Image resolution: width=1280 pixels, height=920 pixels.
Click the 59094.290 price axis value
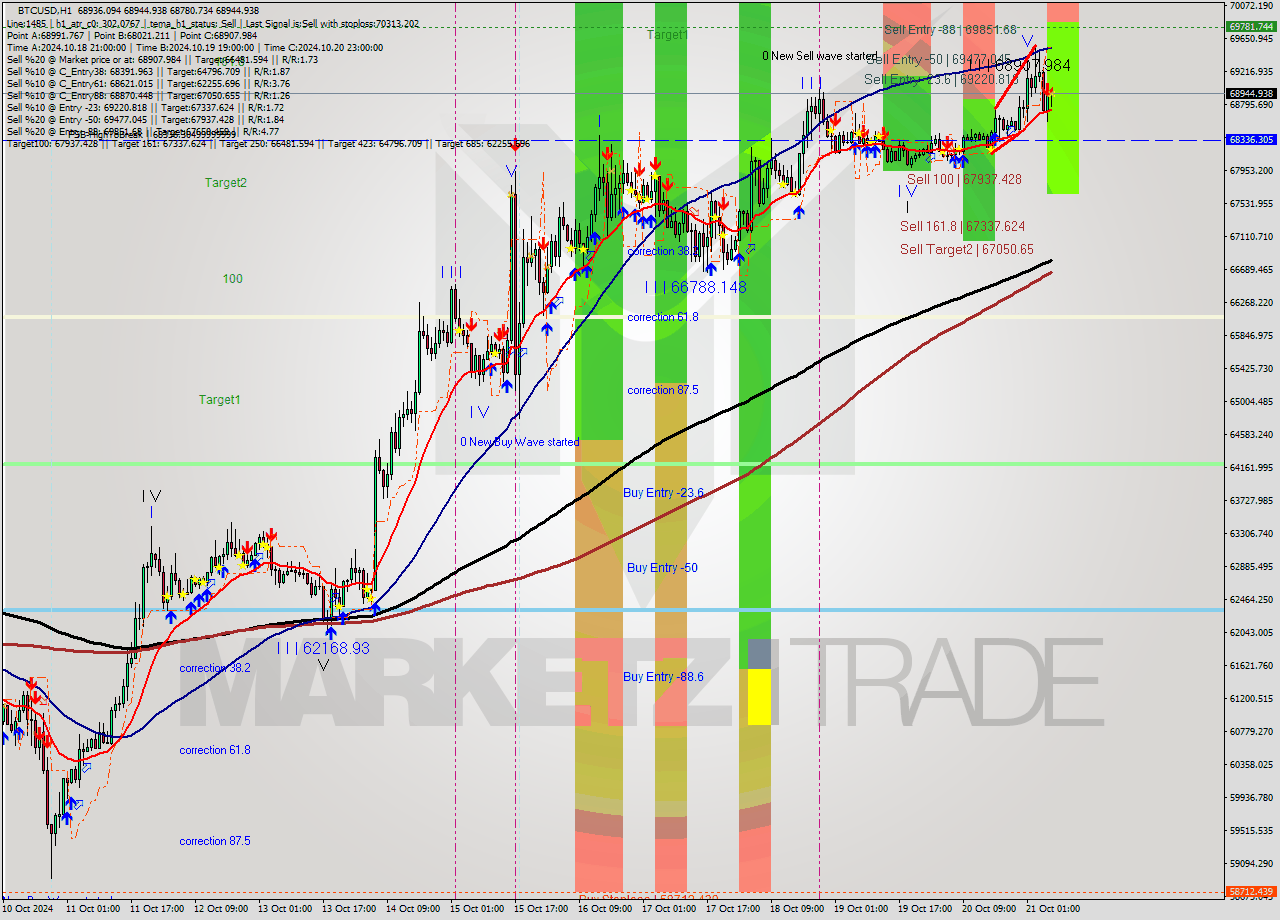click(1250, 864)
